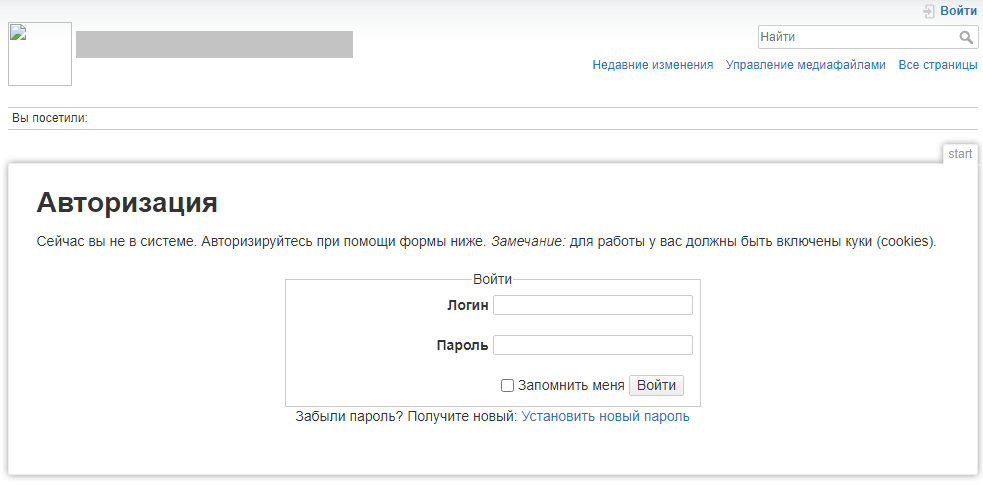Click the Вы посетили breadcrumb text

pos(50,118)
